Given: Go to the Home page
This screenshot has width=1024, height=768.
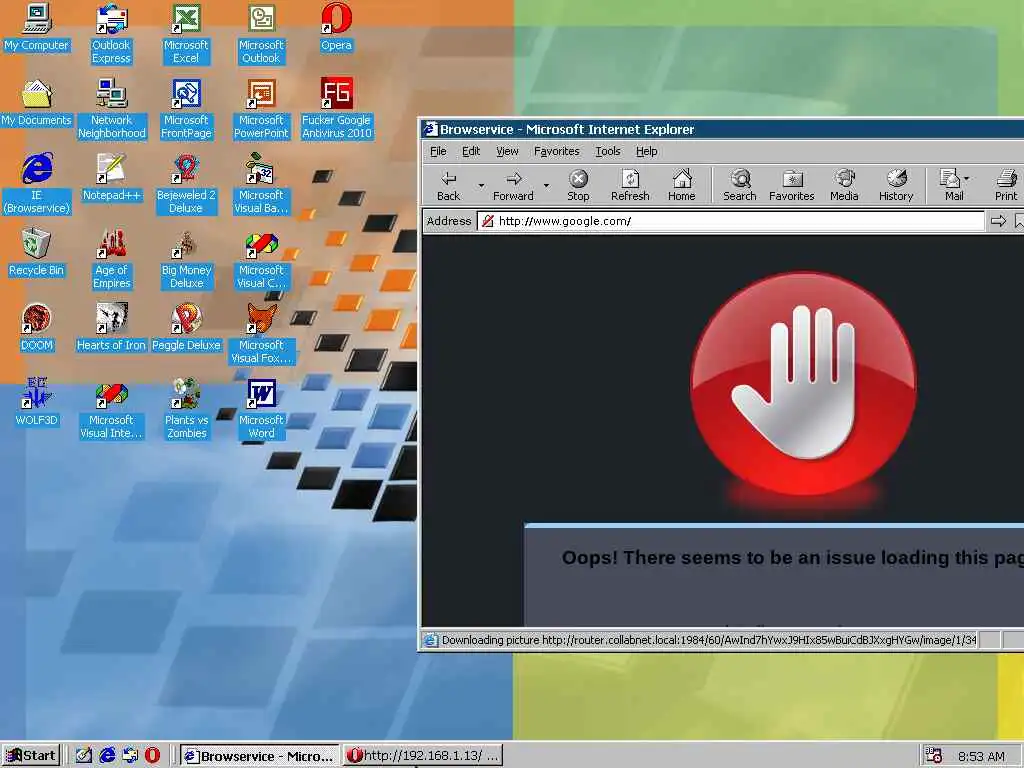Looking at the screenshot, I should pos(682,185).
